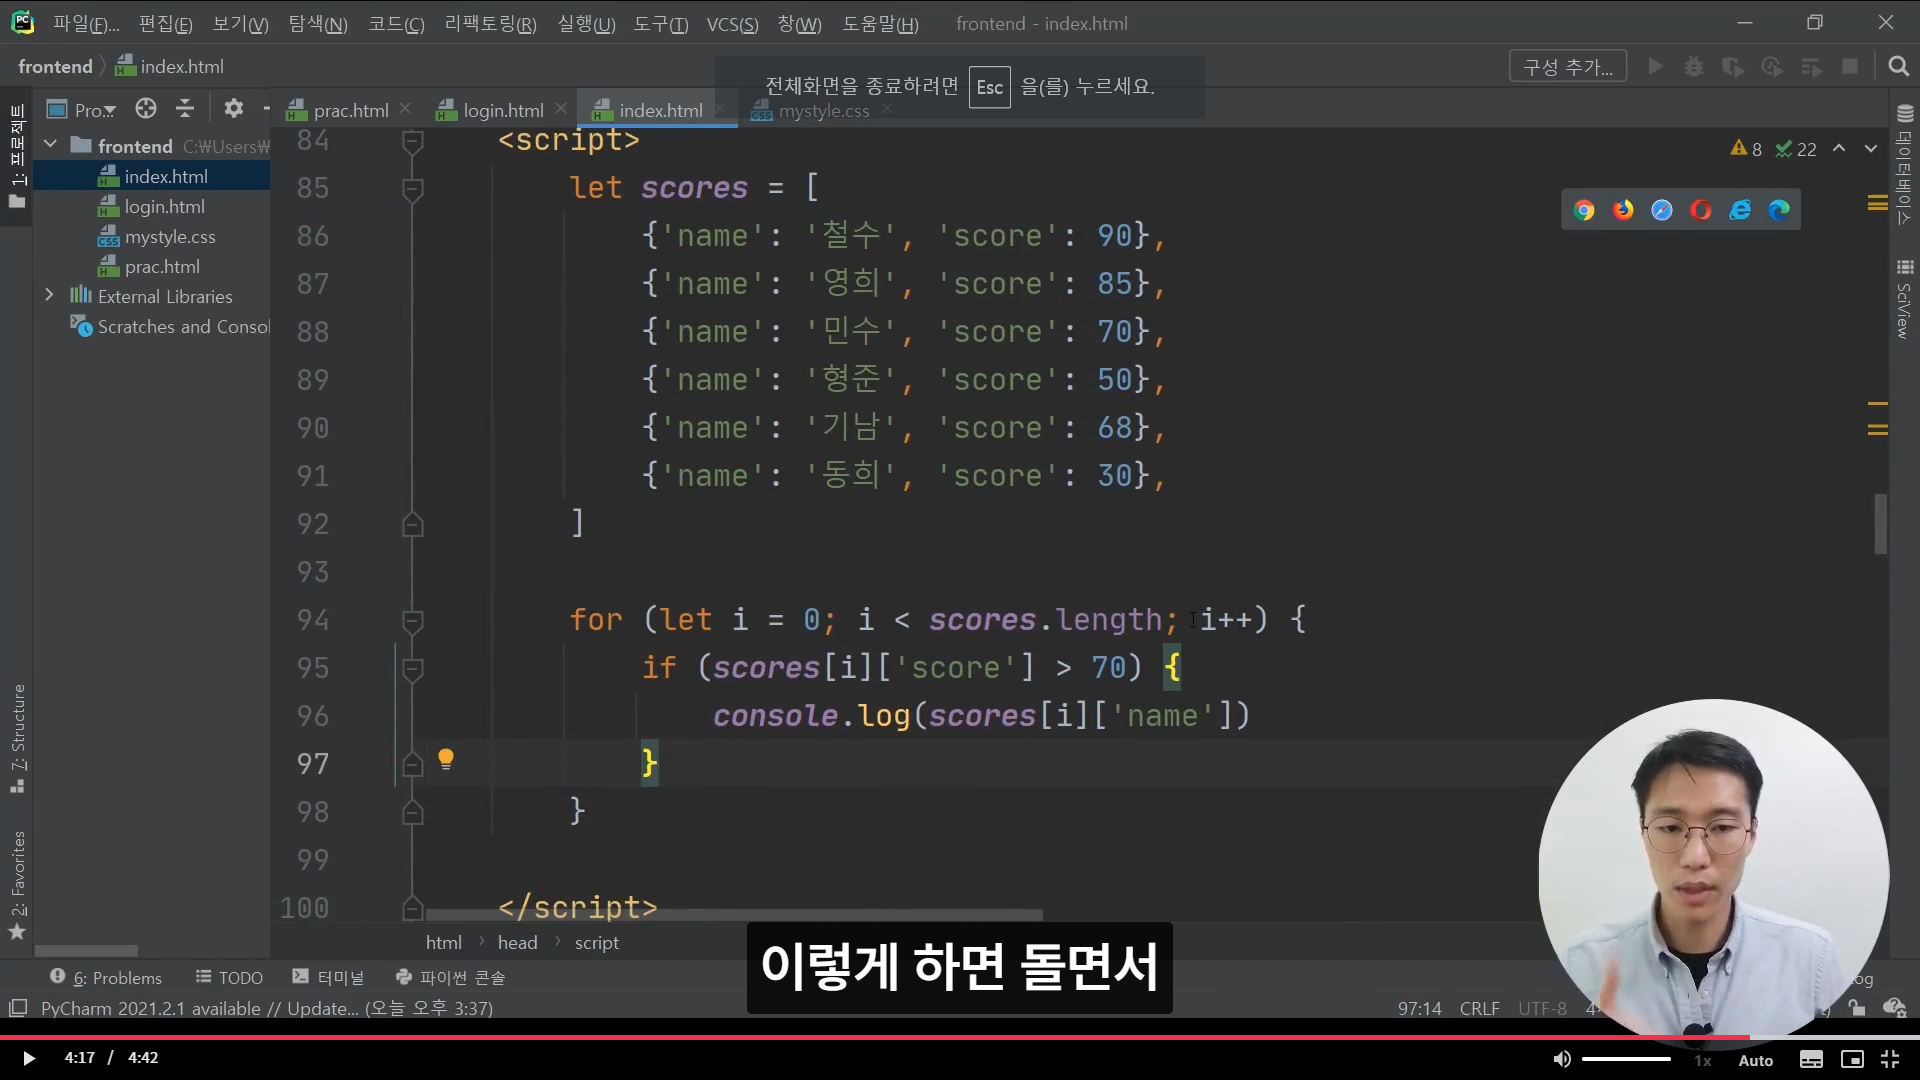The image size is (1920, 1080).
Task: Fold the scores array at line 85
Action: (x=412, y=188)
